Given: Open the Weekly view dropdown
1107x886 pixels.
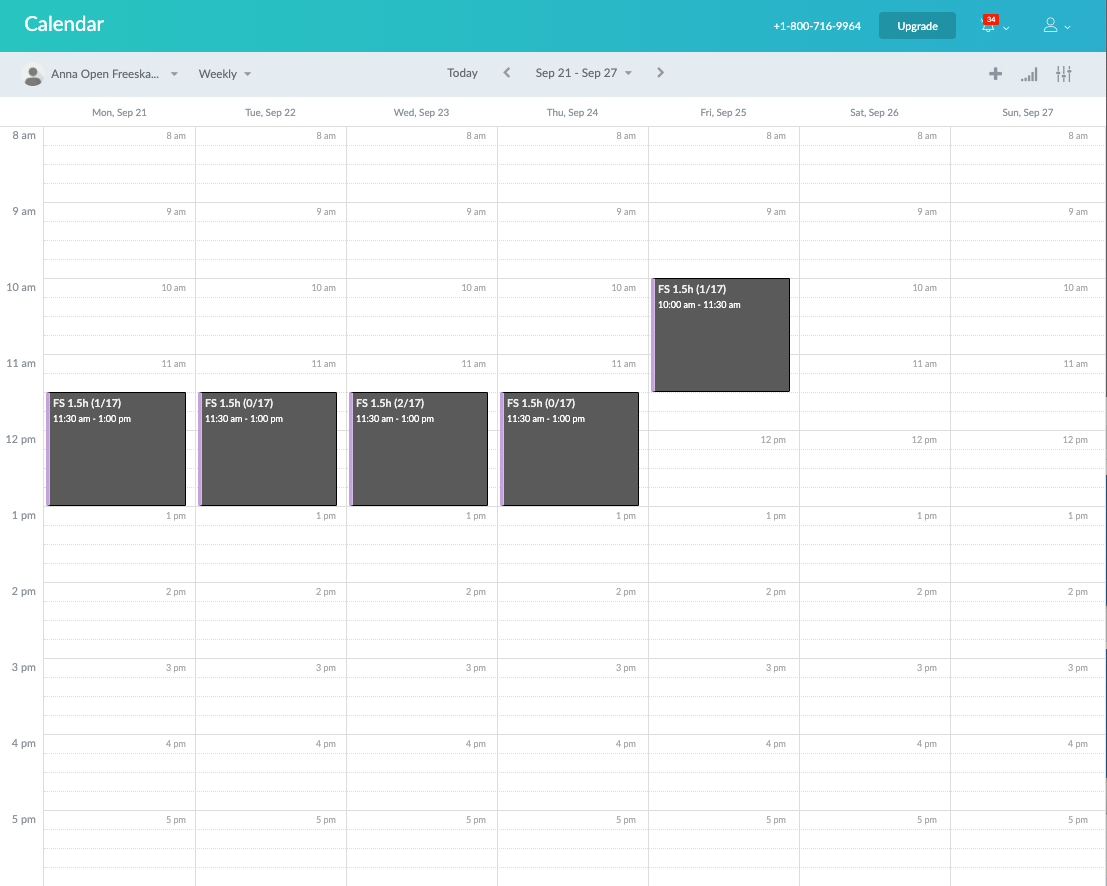Looking at the screenshot, I should coord(224,73).
